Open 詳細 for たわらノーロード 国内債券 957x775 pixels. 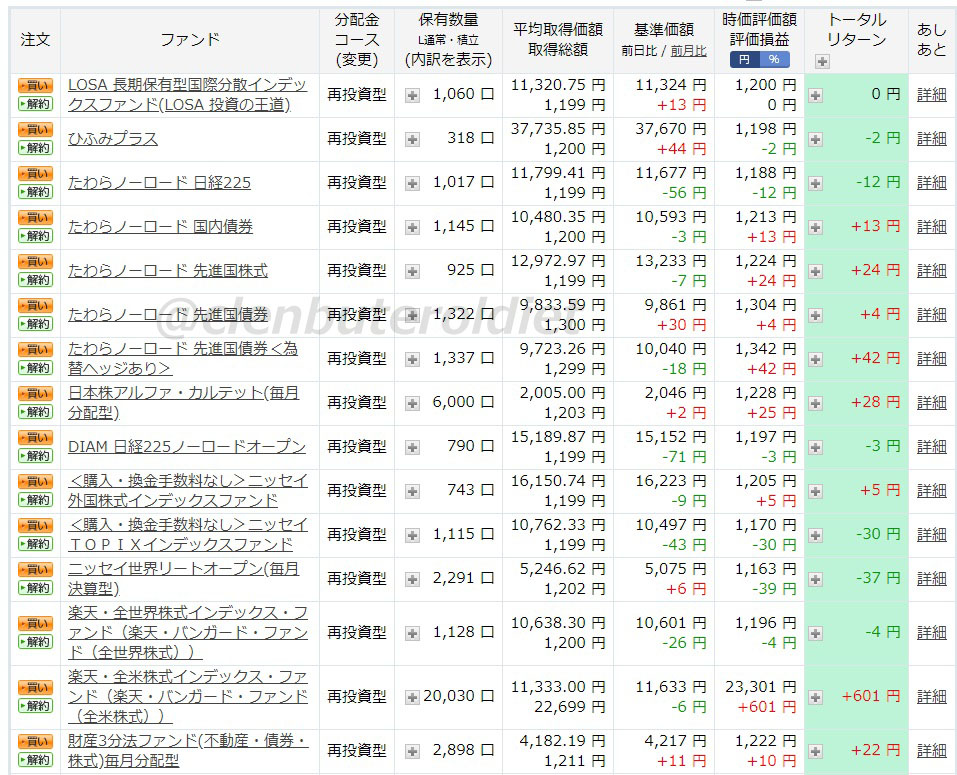(x=930, y=227)
